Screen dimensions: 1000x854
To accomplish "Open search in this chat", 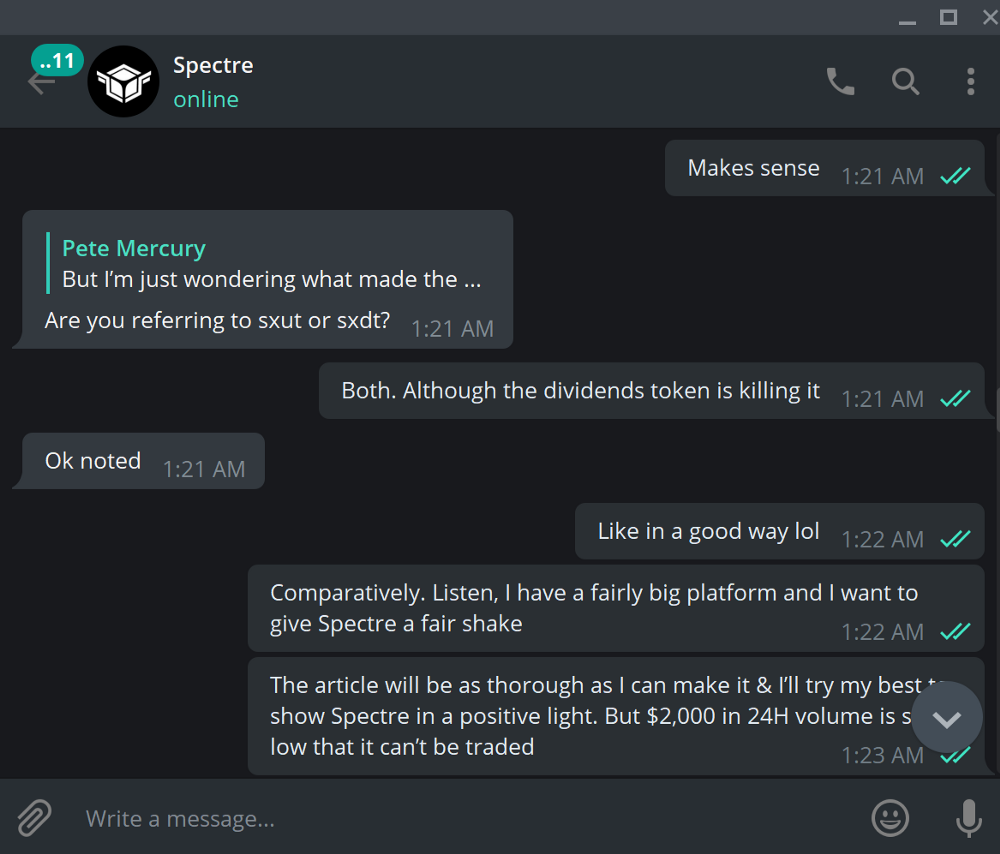I will (x=905, y=82).
